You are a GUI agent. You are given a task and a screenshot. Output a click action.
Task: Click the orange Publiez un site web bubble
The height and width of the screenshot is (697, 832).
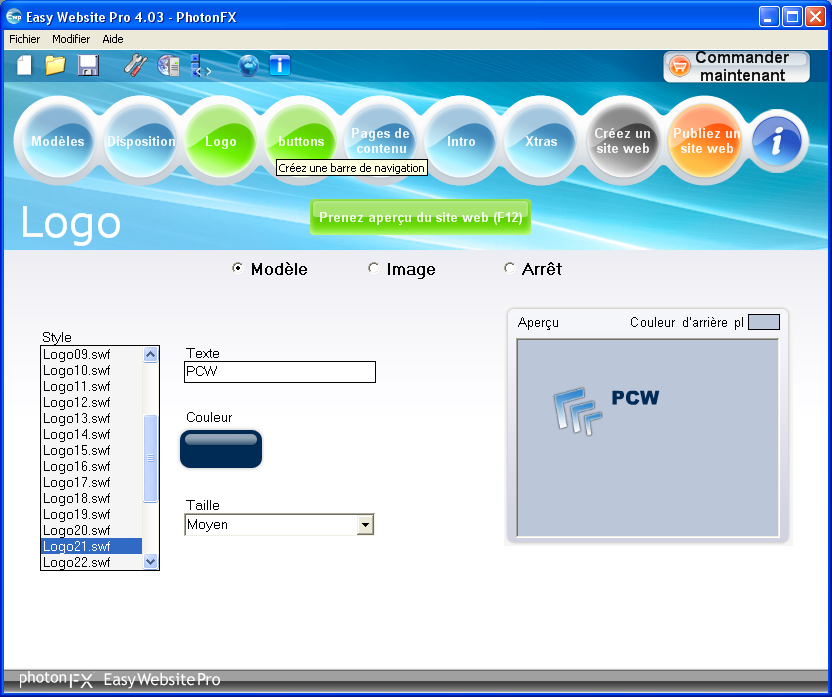point(706,141)
